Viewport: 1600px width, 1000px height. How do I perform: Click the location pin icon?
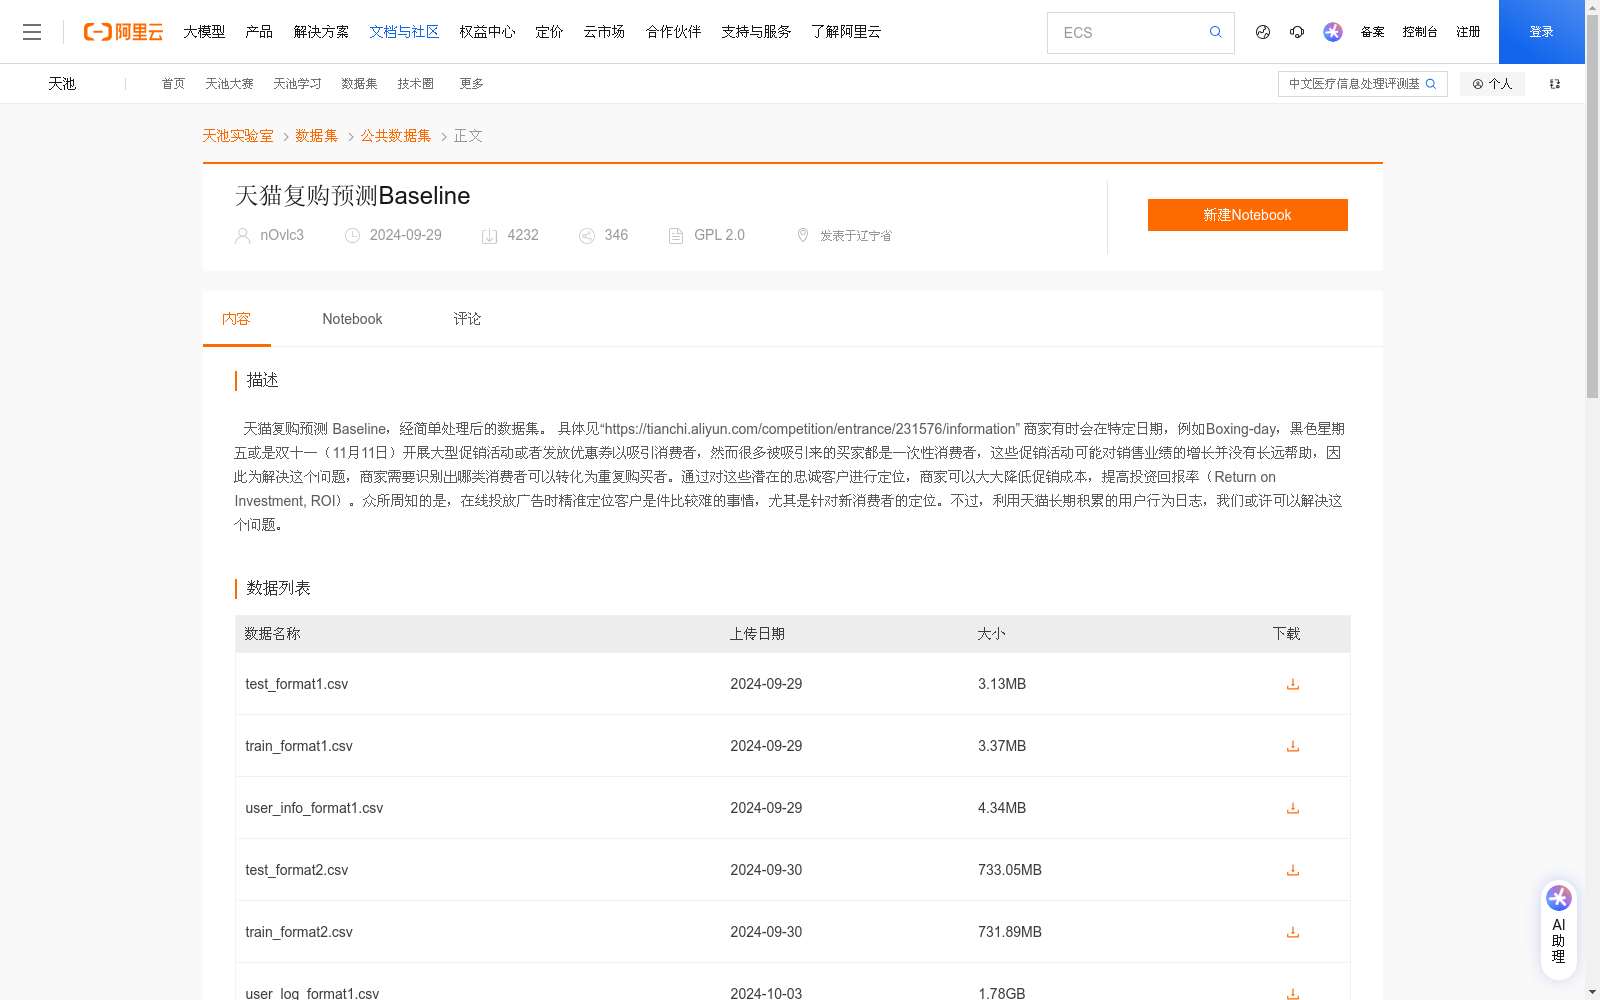coord(802,235)
